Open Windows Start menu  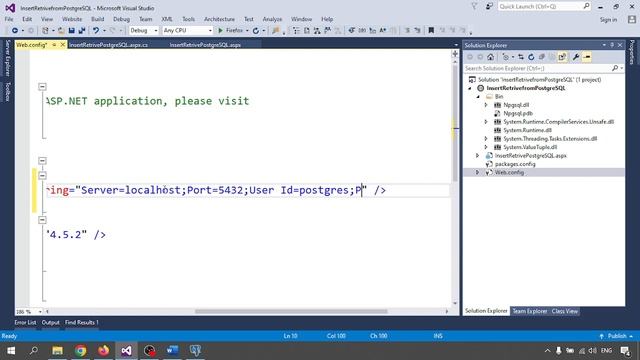pyautogui.click(x=11, y=351)
